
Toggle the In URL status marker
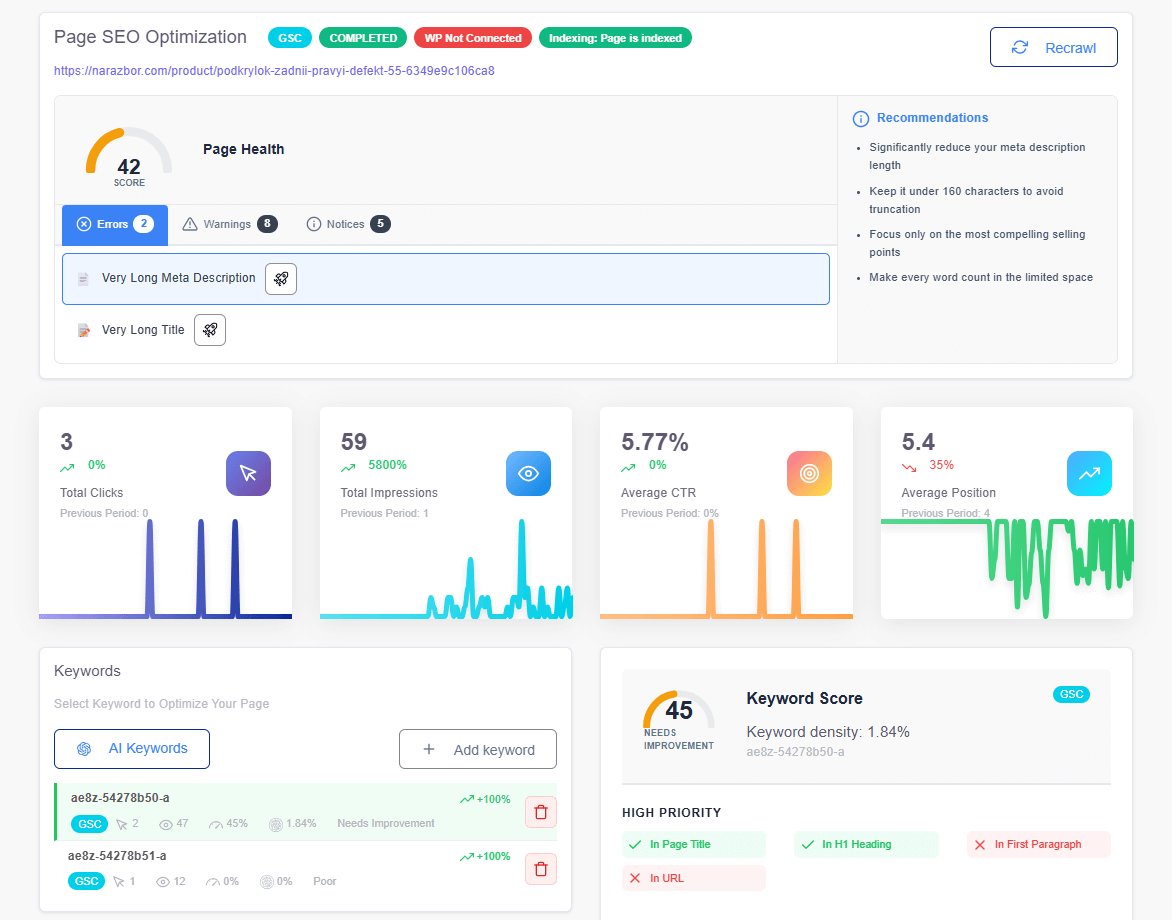(x=693, y=878)
